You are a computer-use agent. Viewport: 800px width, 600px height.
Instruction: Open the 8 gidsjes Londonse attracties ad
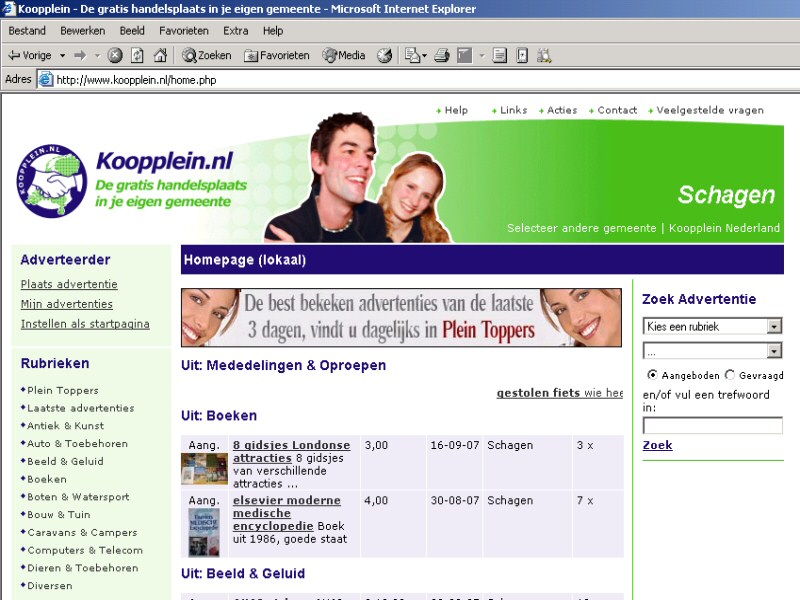click(x=291, y=452)
